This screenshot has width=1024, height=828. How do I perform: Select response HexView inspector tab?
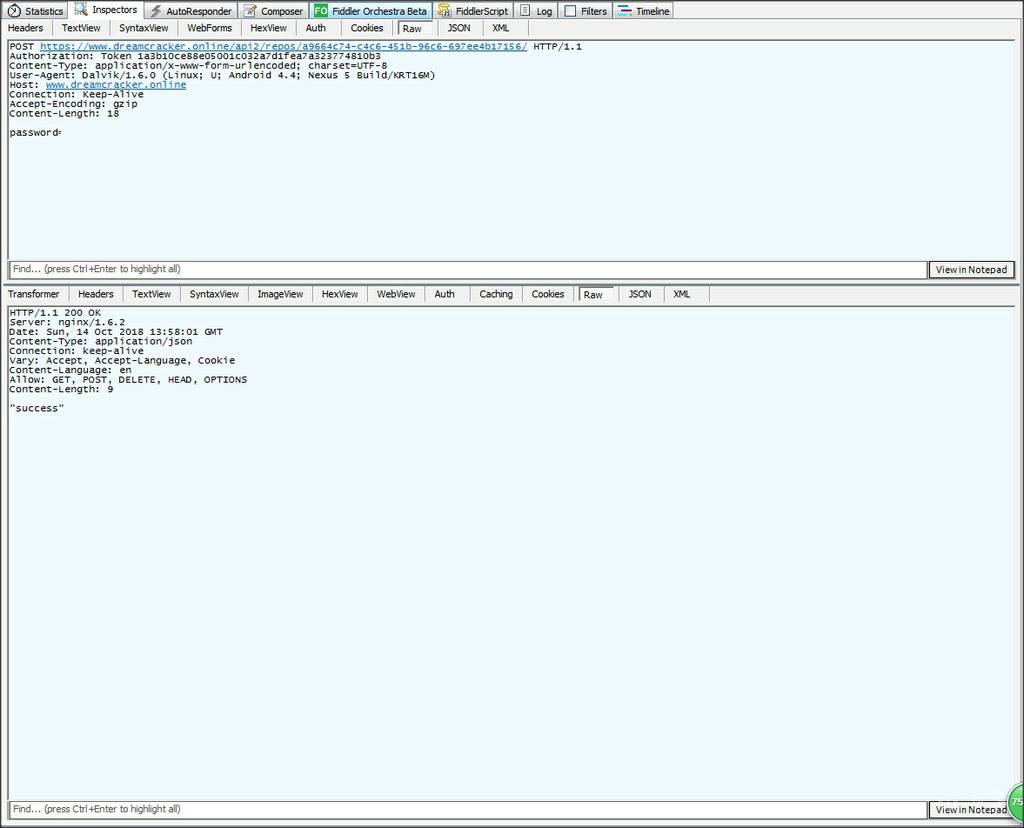pos(340,294)
